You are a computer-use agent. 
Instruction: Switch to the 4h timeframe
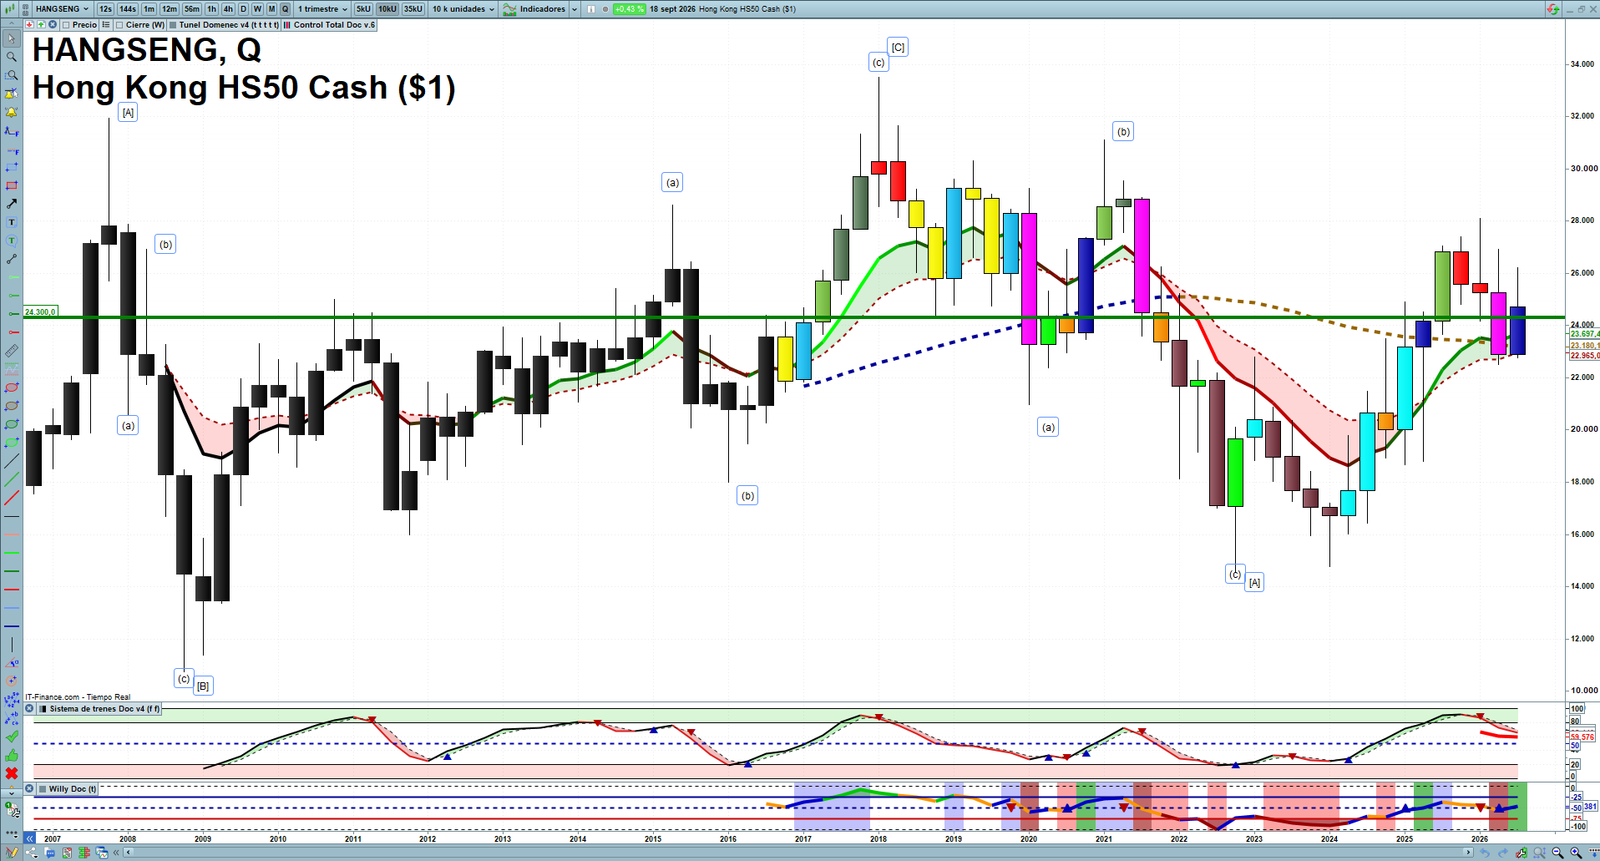click(x=228, y=9)
